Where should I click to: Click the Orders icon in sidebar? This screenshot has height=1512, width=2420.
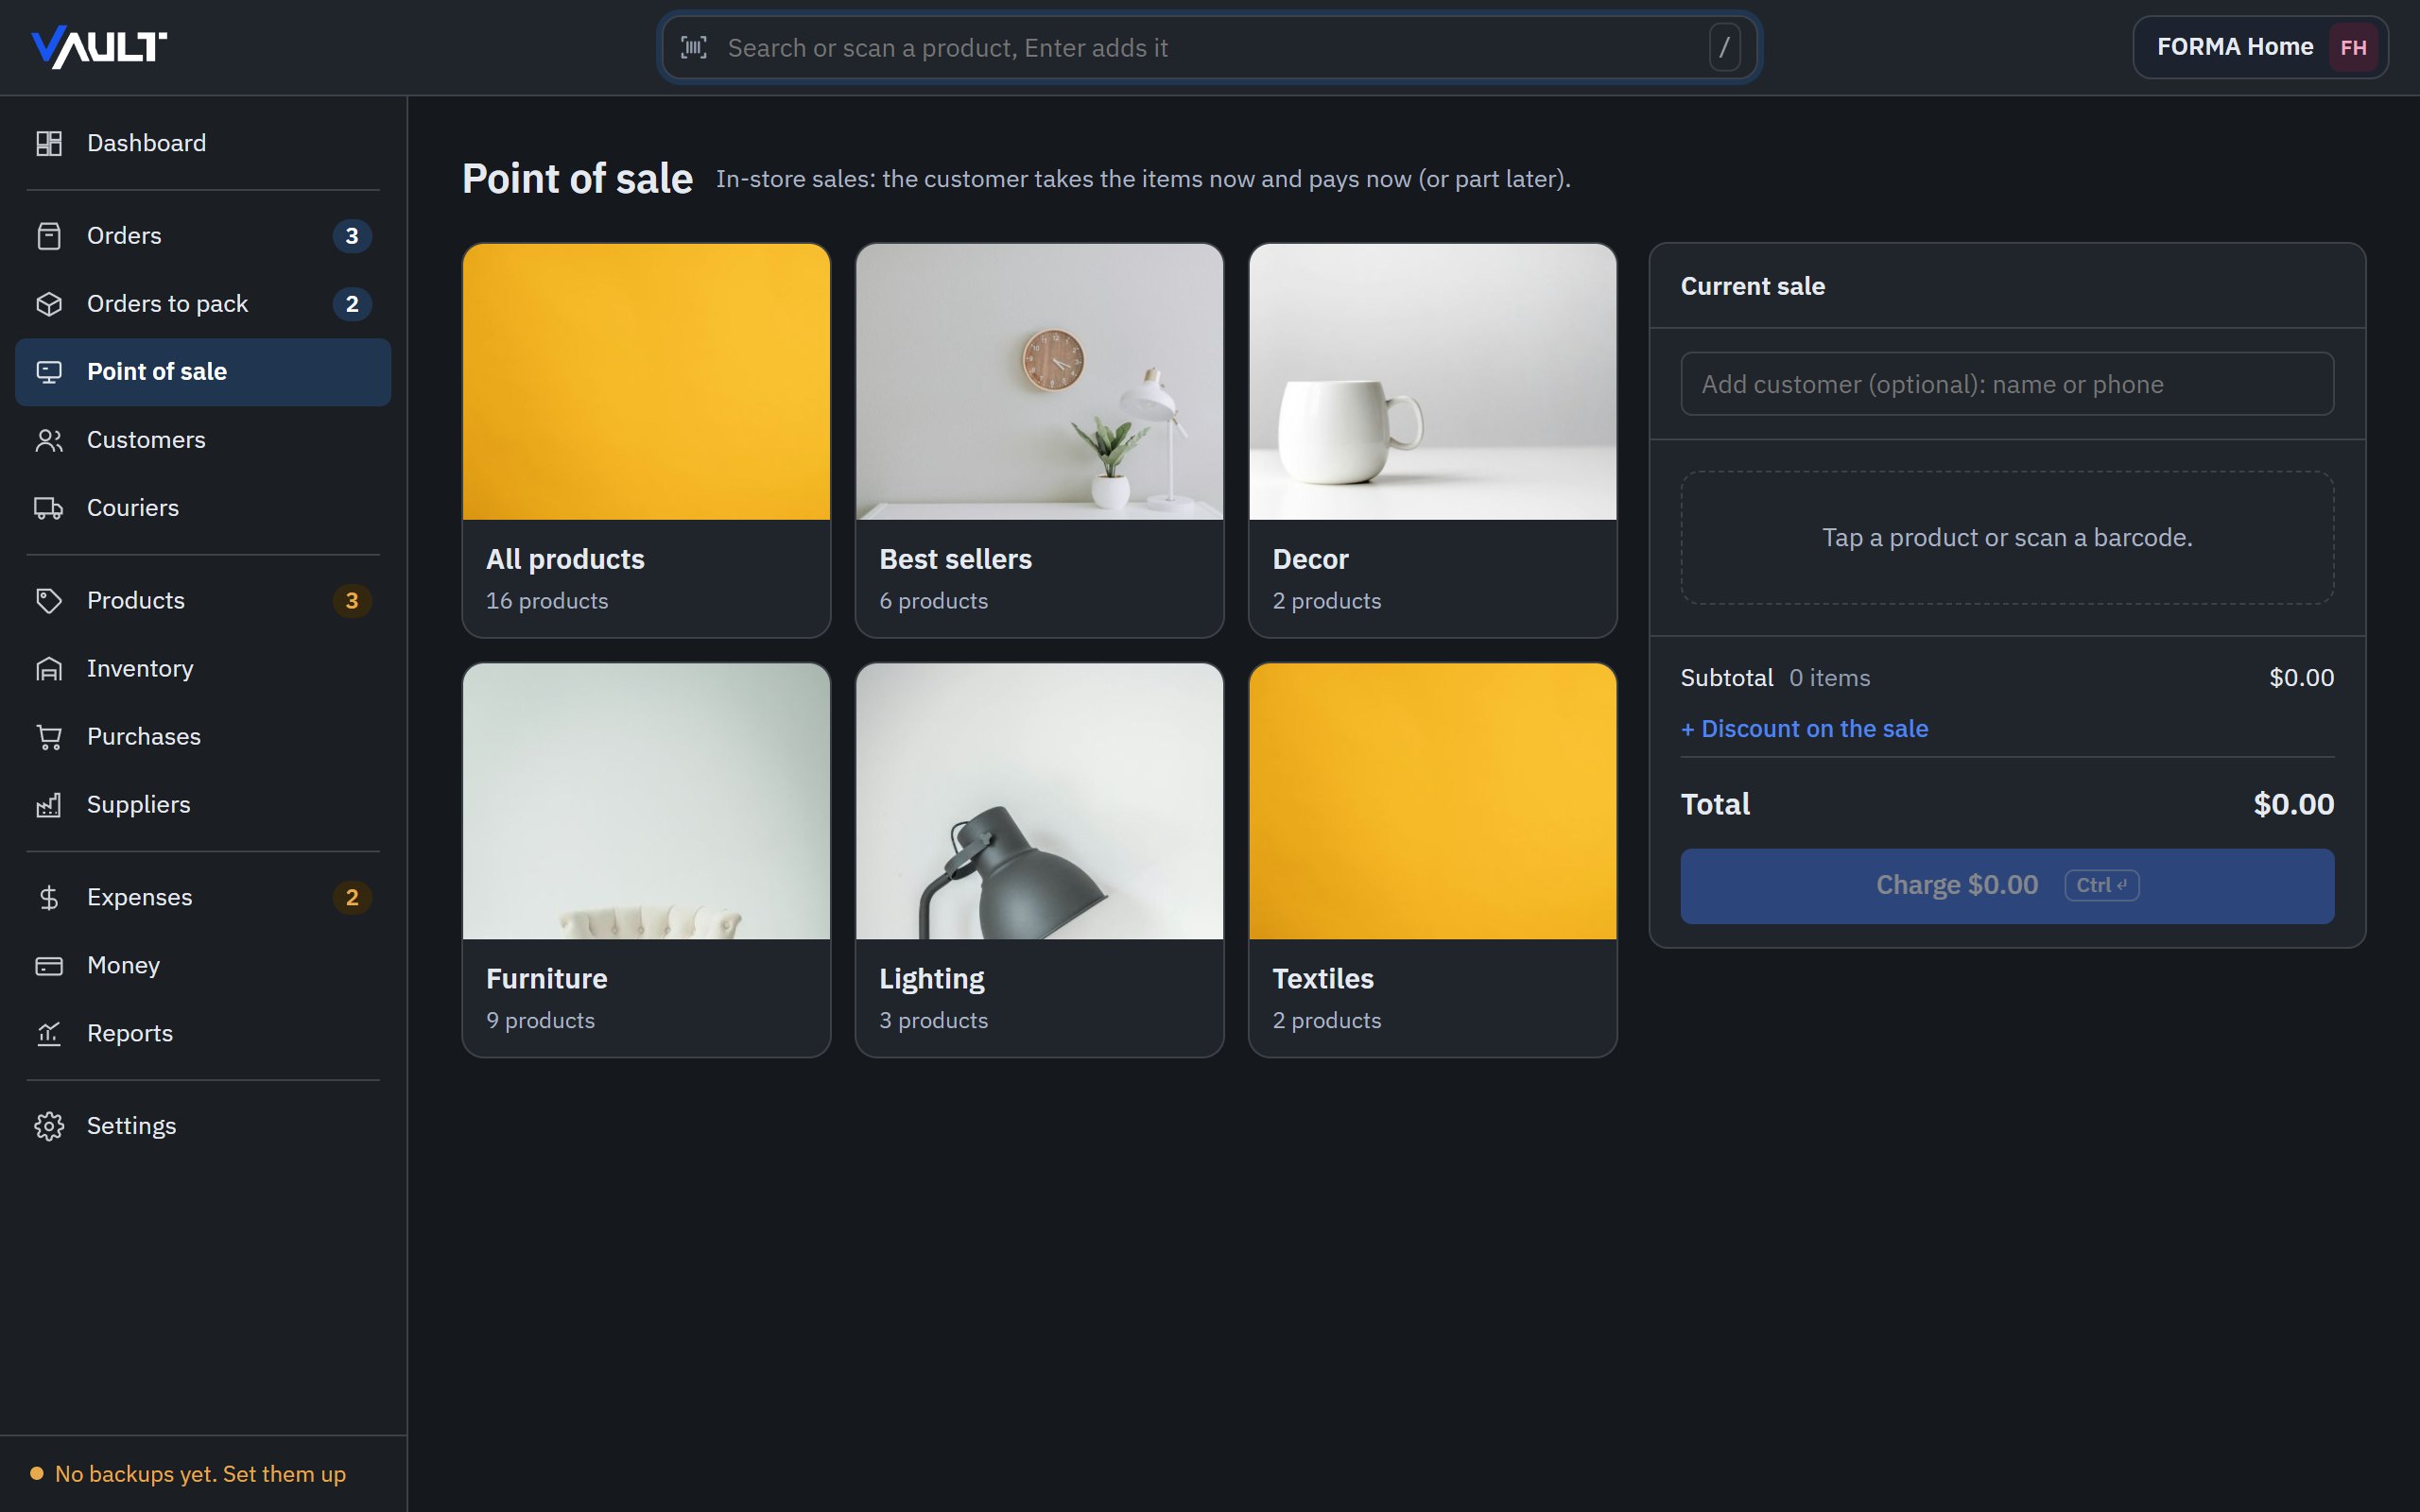pos(49,236)
